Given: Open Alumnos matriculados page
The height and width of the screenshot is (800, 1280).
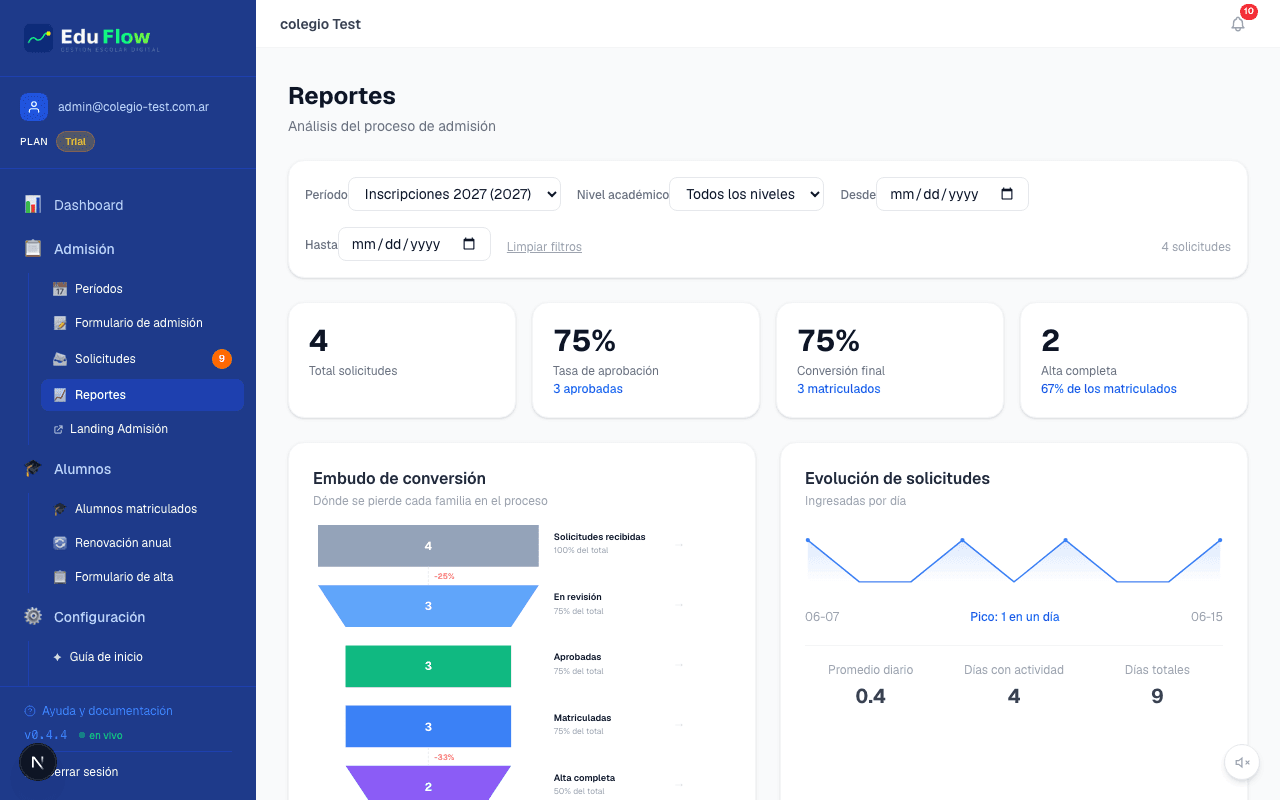Looking at the screenshot, I should pyautogui.click(x=142, y=509).
